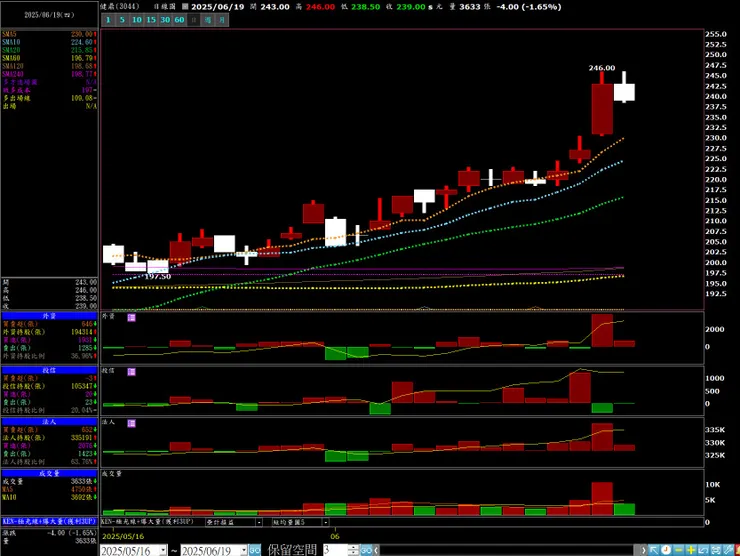Click the drawing pen tool icon
This screenshot has width=740, height=556.
(x=727, y=550)
